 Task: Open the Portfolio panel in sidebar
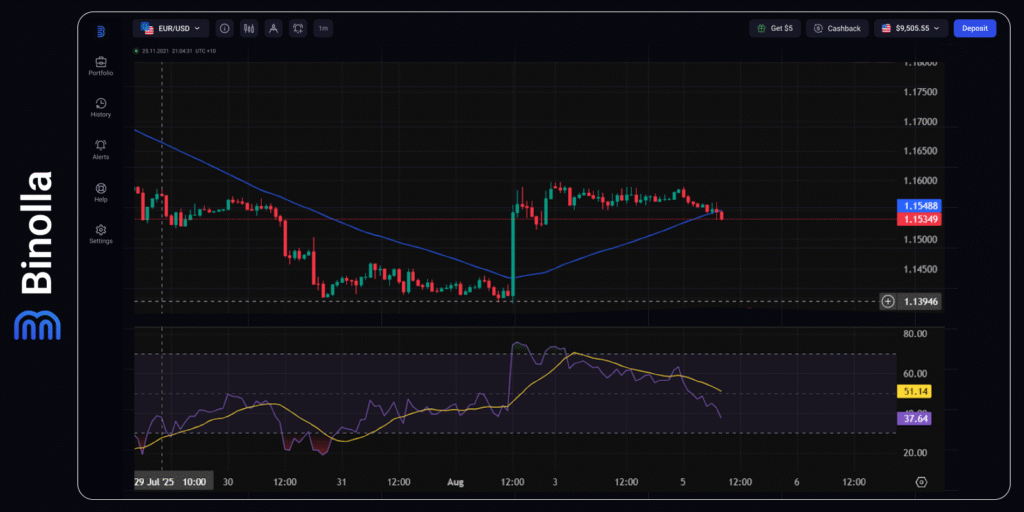coord(101,66)
